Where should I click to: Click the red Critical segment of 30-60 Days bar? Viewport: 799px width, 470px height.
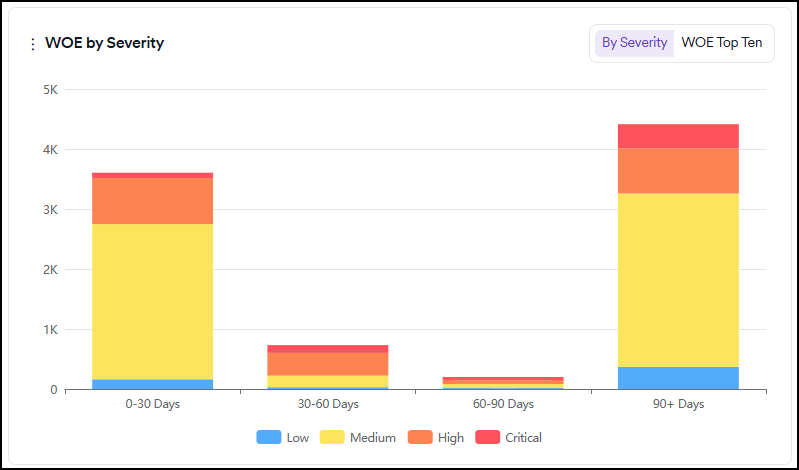tap(327, 349)
